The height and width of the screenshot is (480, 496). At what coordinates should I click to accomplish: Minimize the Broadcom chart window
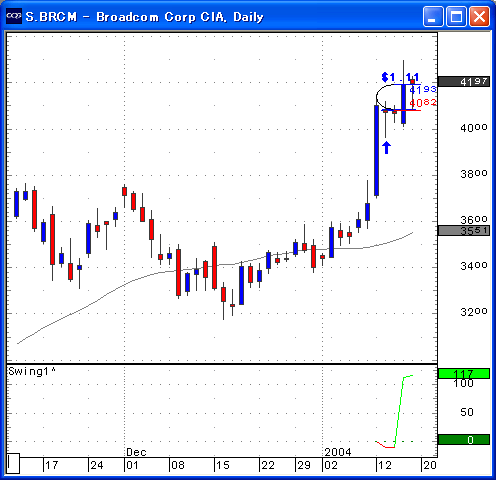tap(433, 16)
